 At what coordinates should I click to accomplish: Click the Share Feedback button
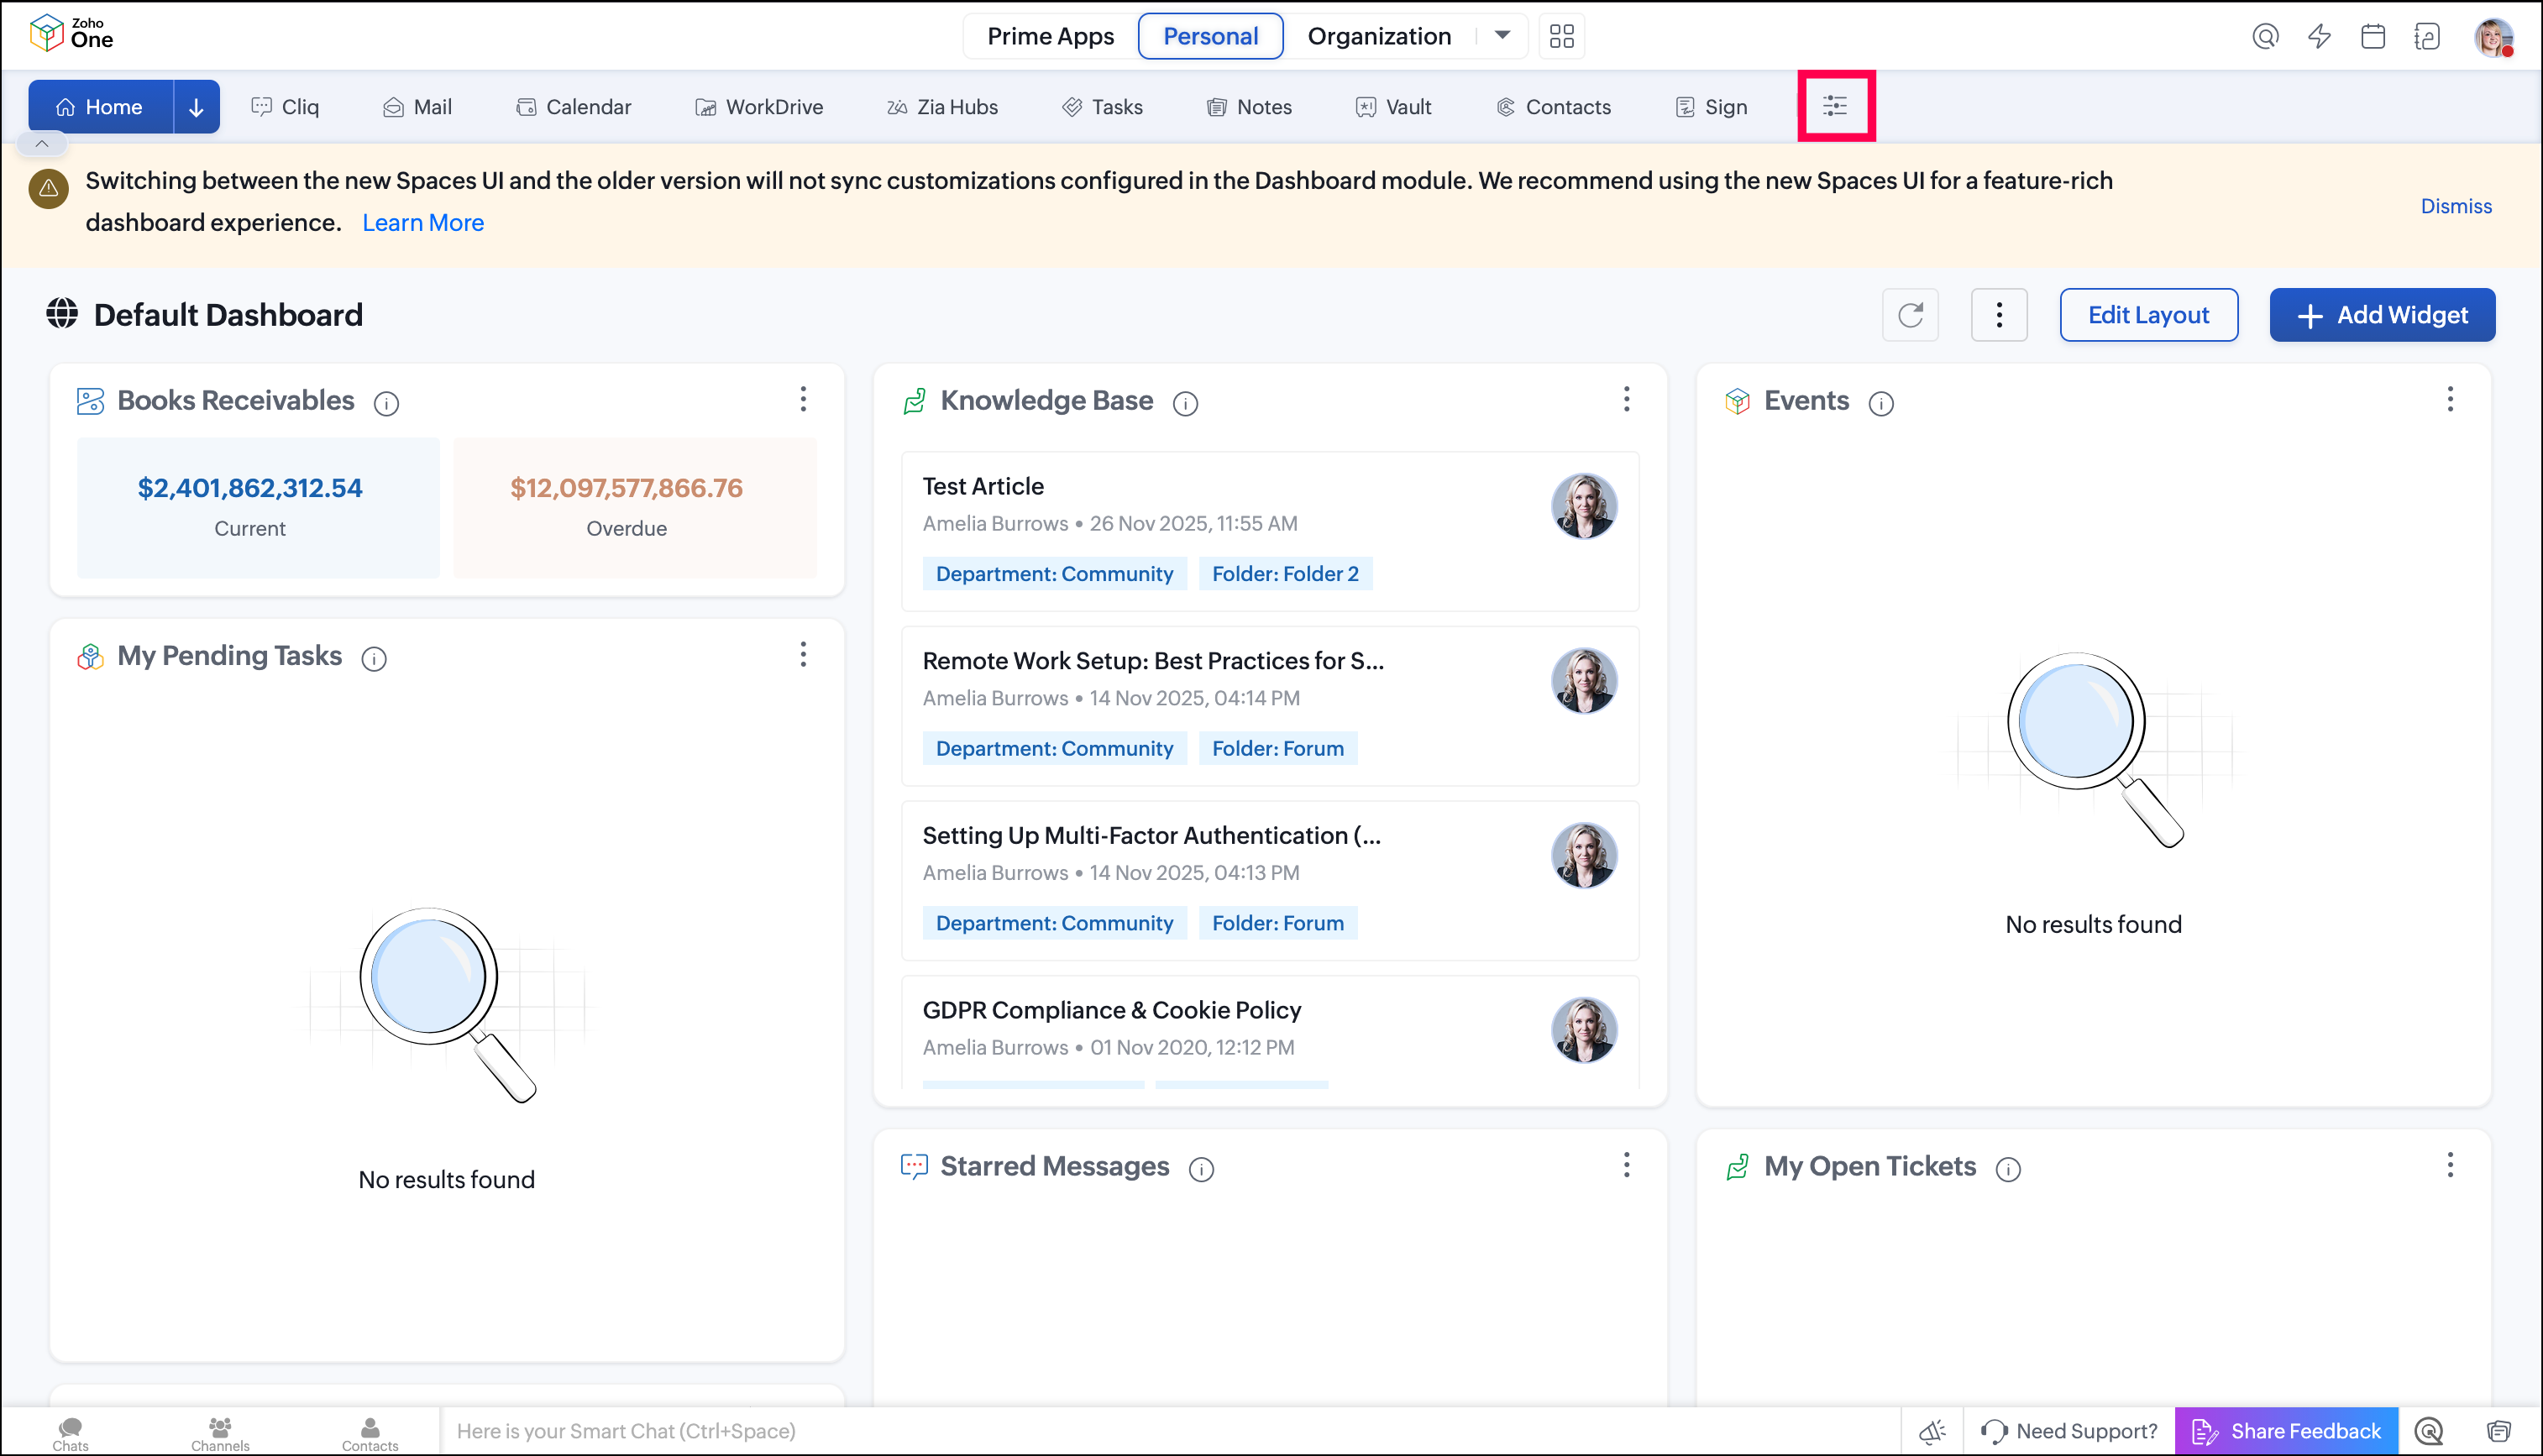pyautogui.click(x=2286, y=1431)
